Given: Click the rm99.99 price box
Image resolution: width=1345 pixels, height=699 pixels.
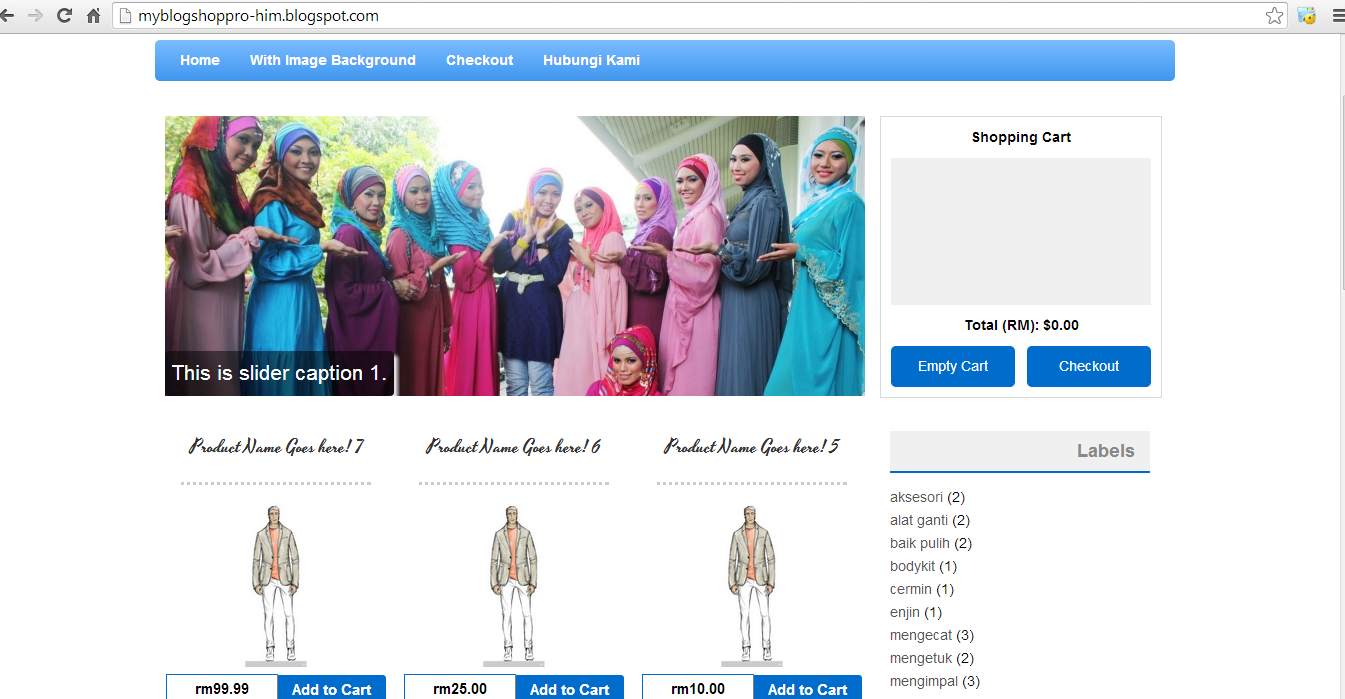Looking at the screenshot, I should point(222,688).
